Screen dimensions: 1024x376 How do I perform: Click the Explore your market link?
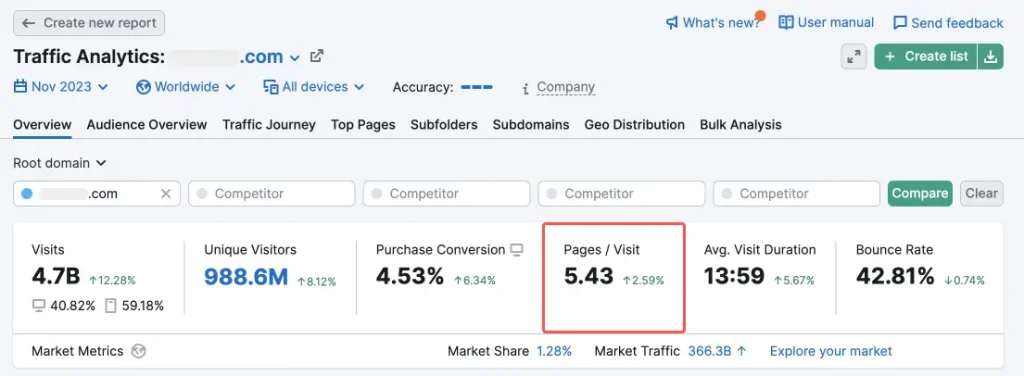pyautogui.click(x=831, y=351)
